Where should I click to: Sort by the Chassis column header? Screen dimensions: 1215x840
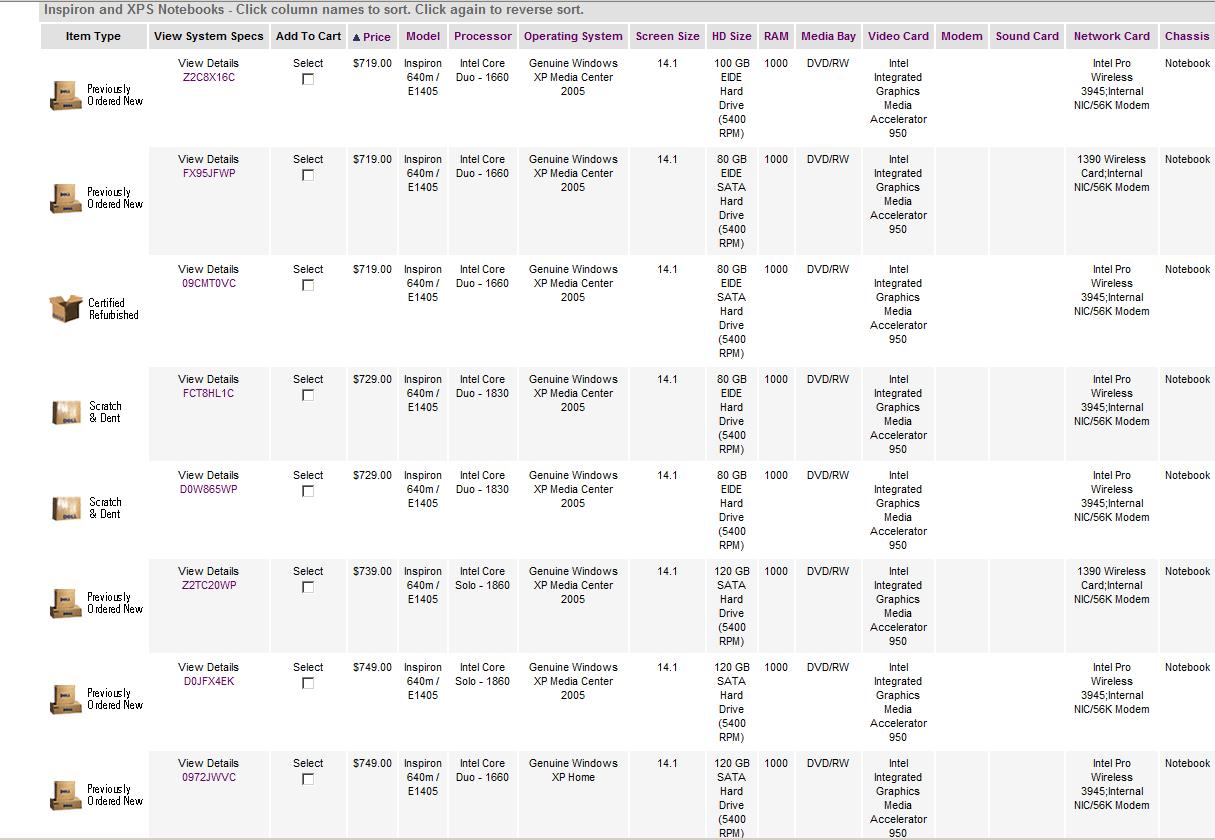tap(1187, 36)
